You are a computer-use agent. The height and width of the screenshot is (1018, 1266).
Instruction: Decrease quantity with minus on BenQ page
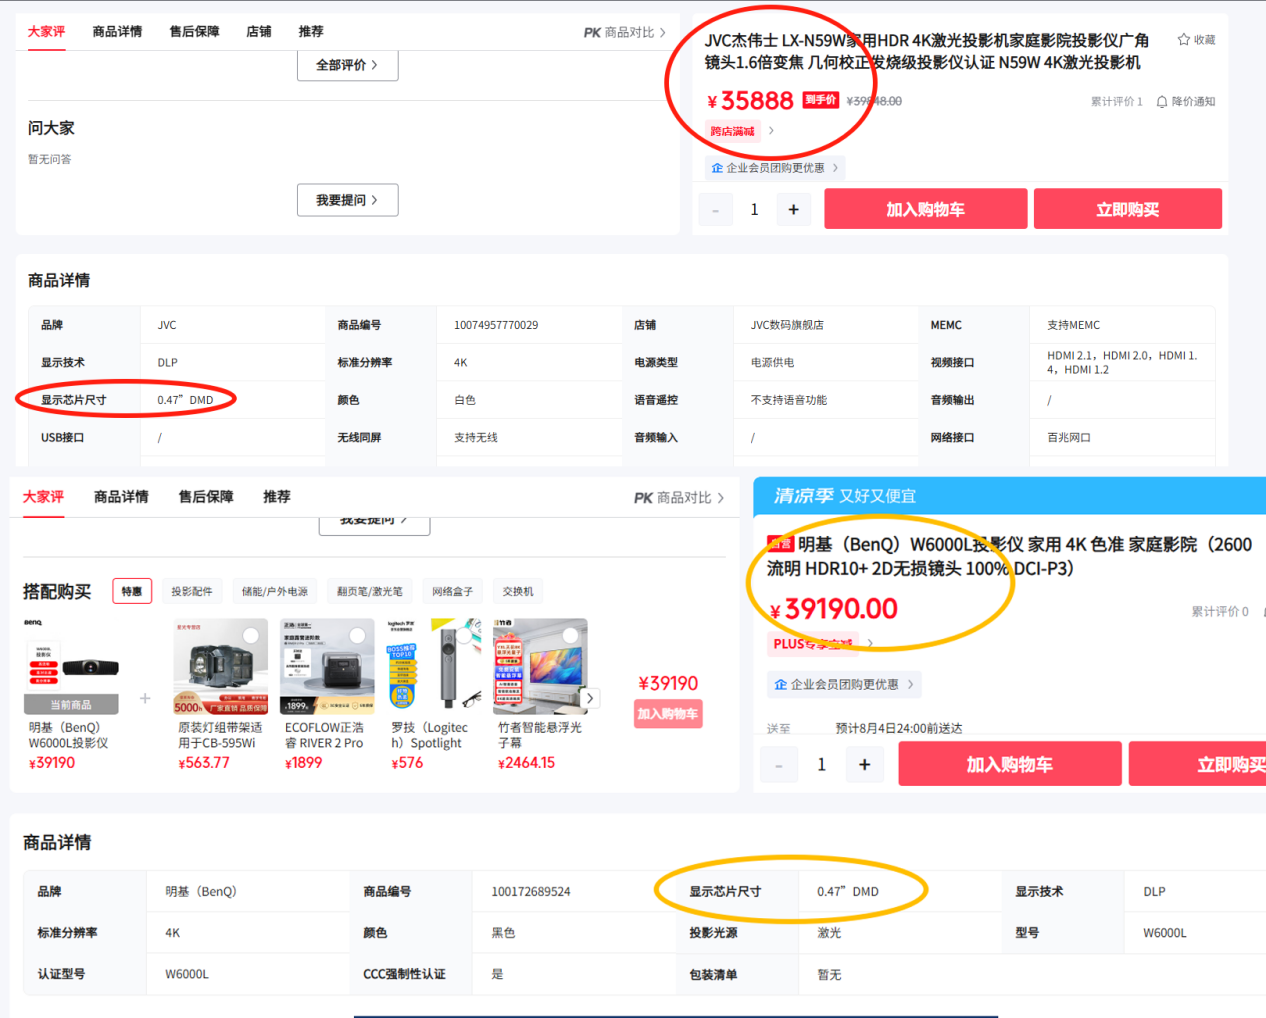(x=779, y=765)
